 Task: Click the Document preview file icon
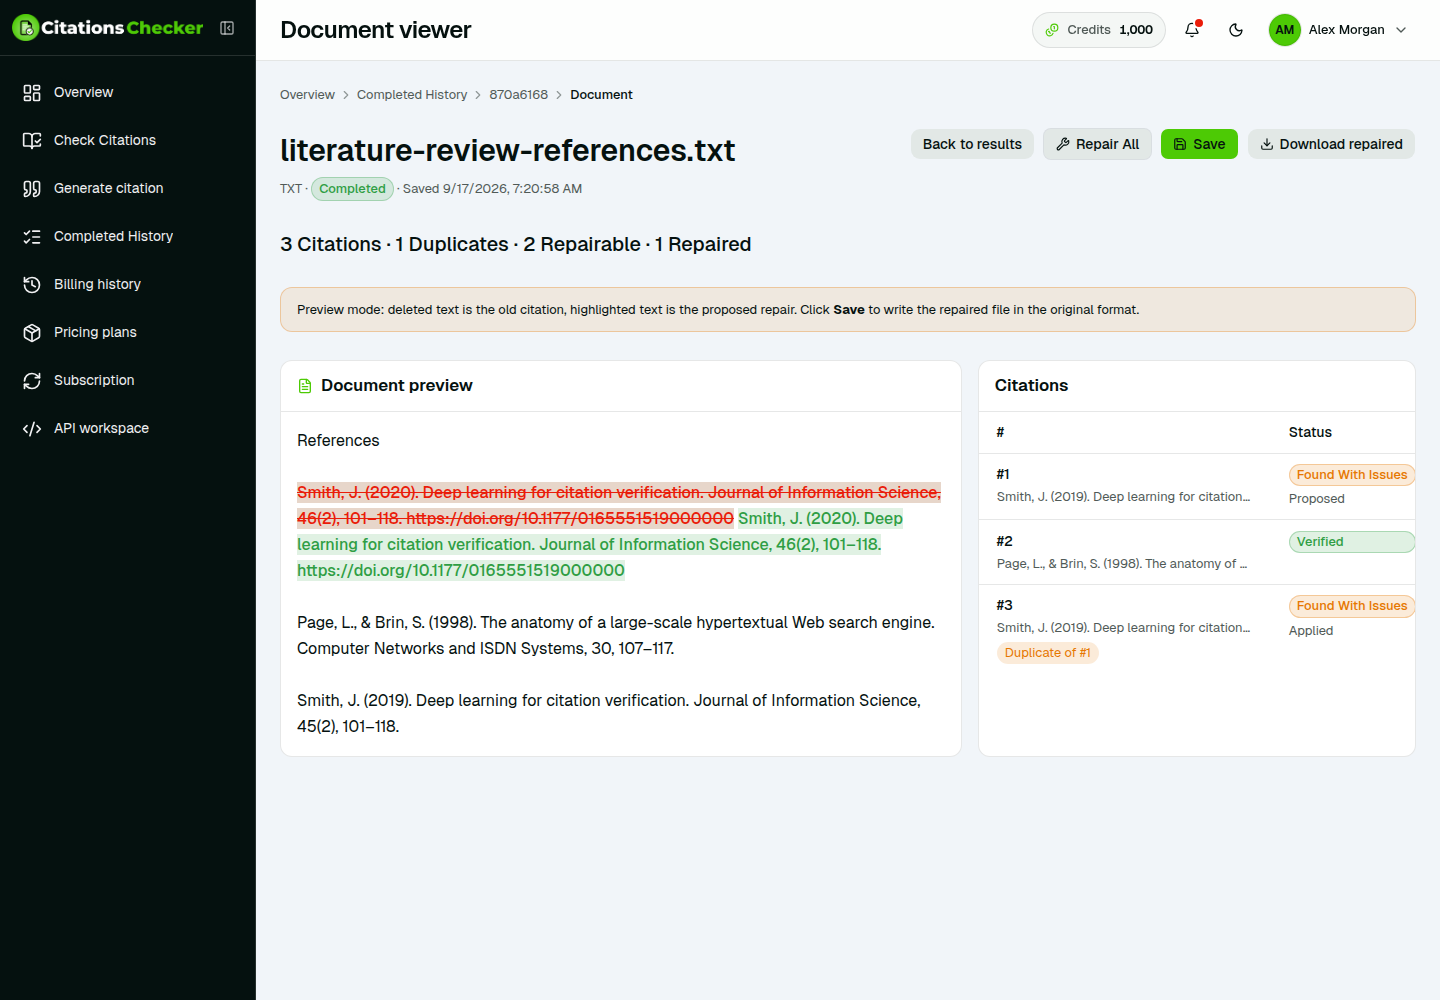pyautogui.click(x=305, y=386)
